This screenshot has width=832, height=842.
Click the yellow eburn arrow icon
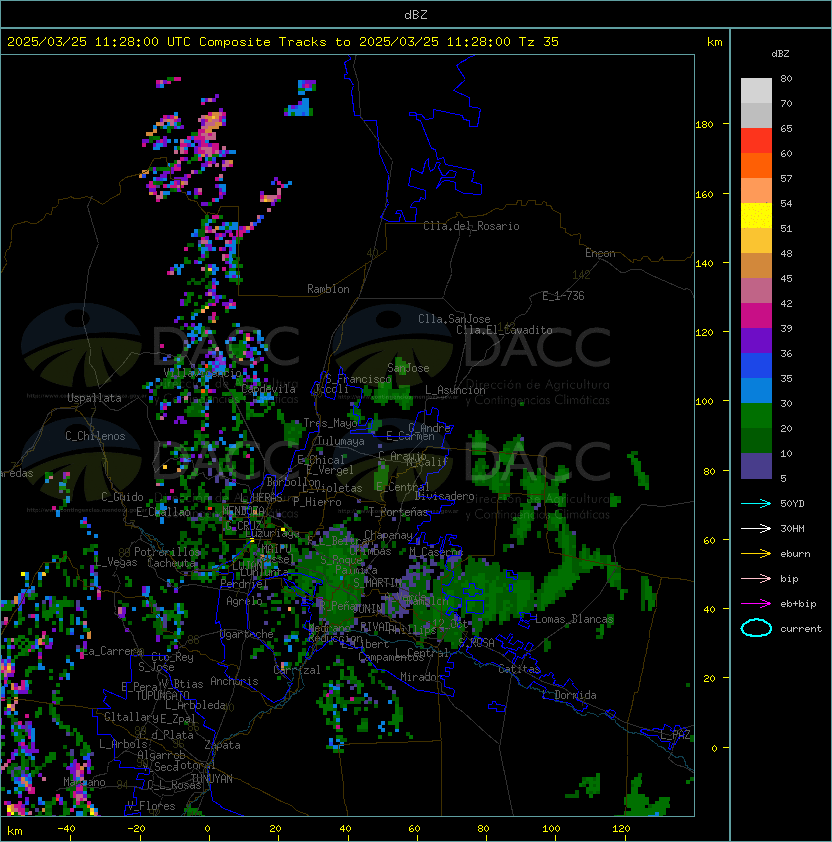[756, 554]
